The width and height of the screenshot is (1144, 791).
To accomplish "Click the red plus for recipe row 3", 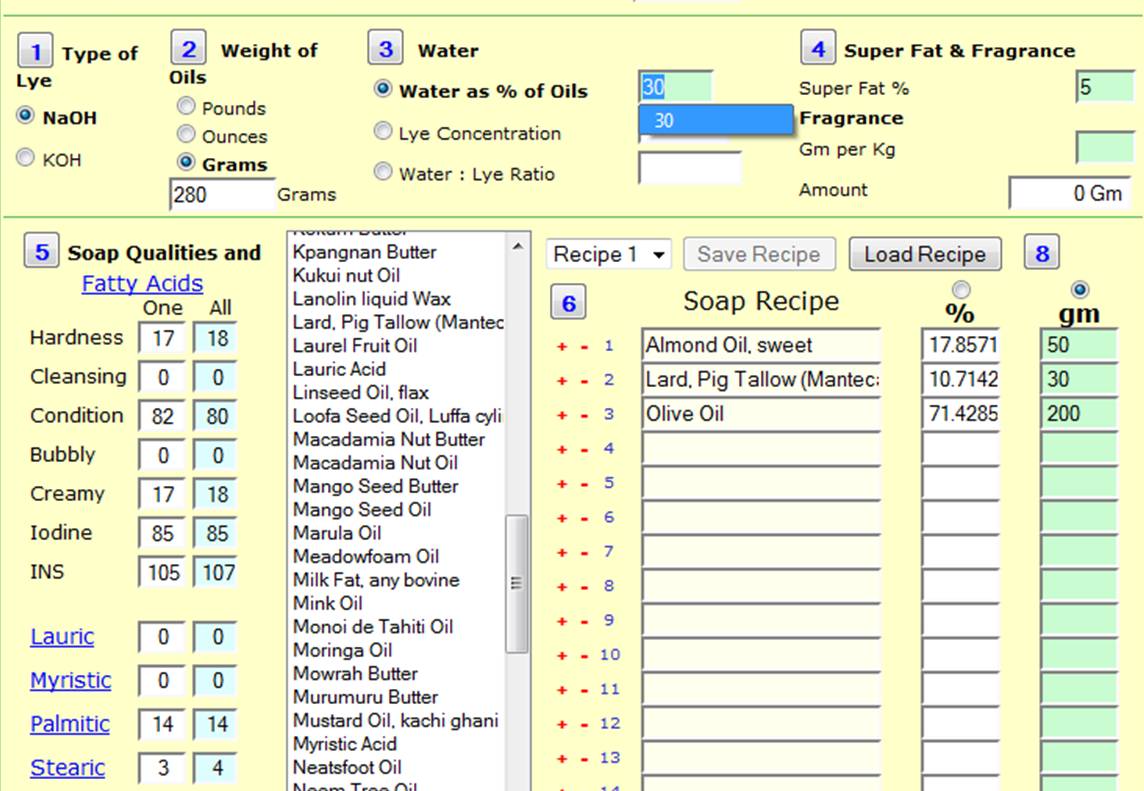I will point(562,415).
